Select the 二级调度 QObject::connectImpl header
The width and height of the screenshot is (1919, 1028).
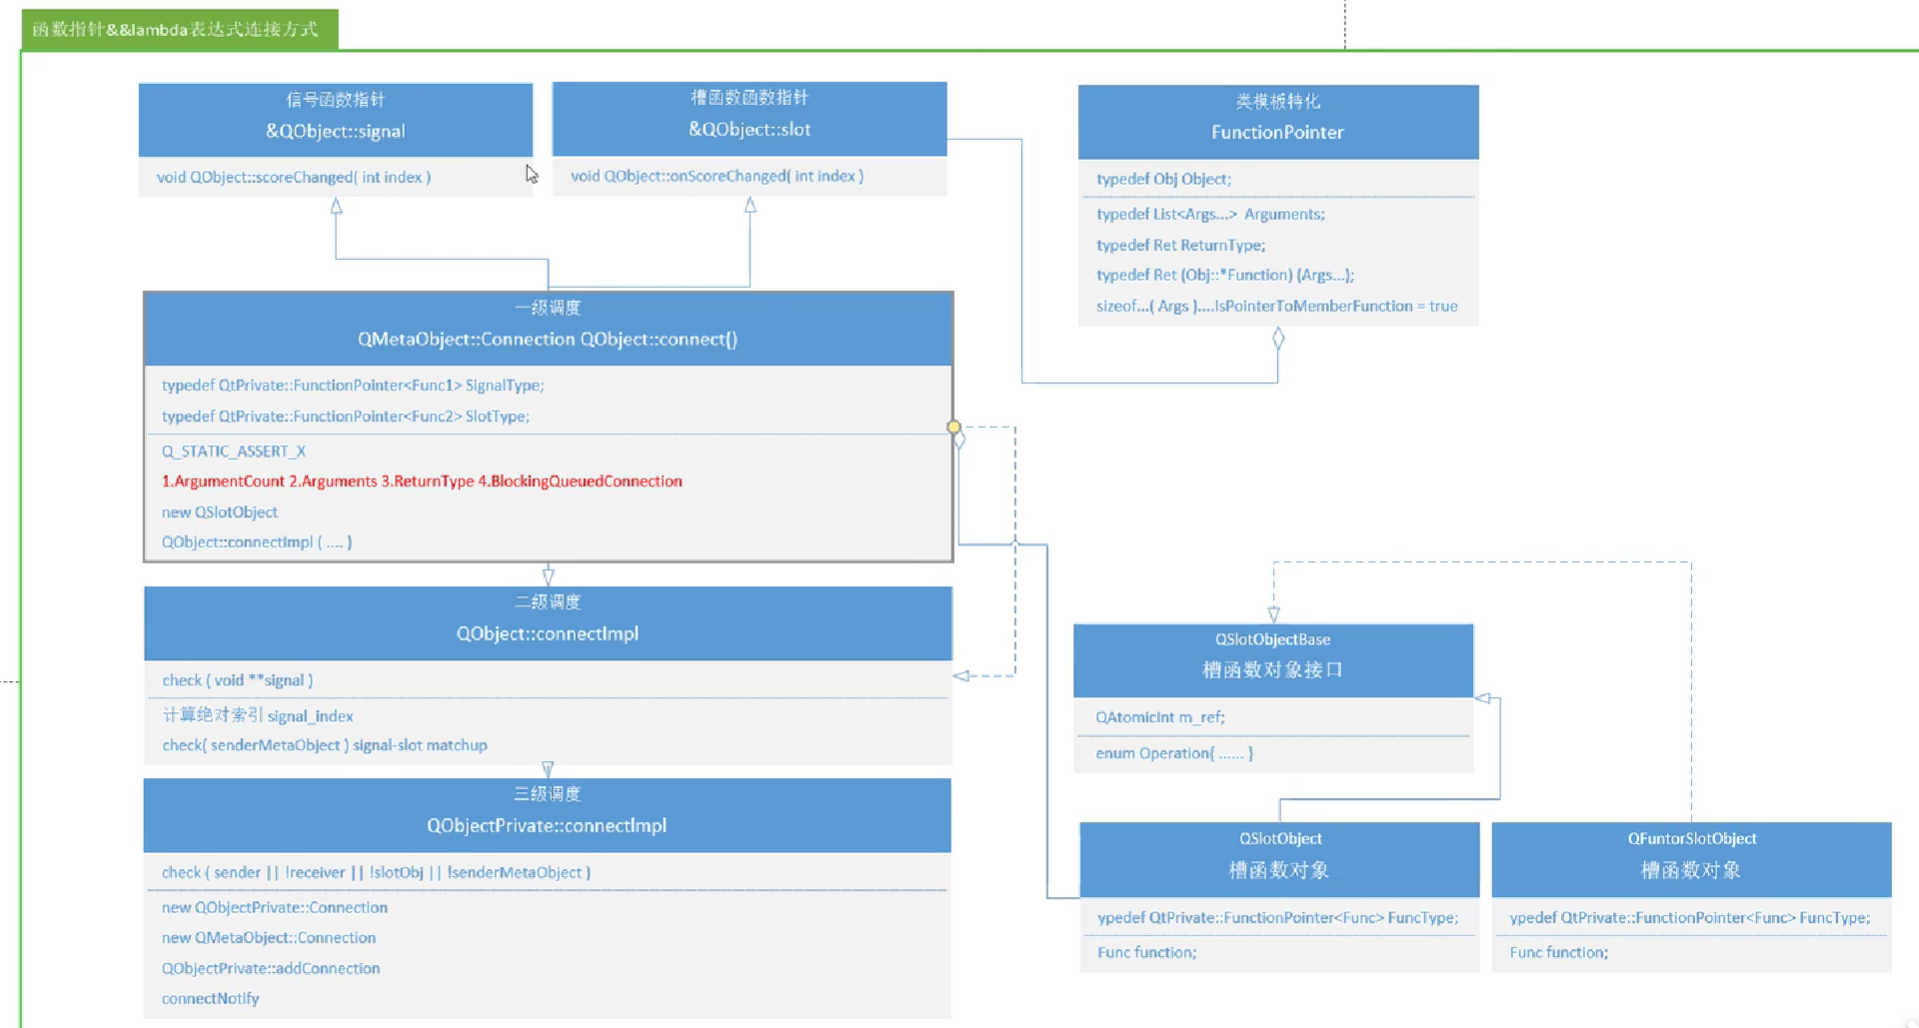(x=548, y=623)
